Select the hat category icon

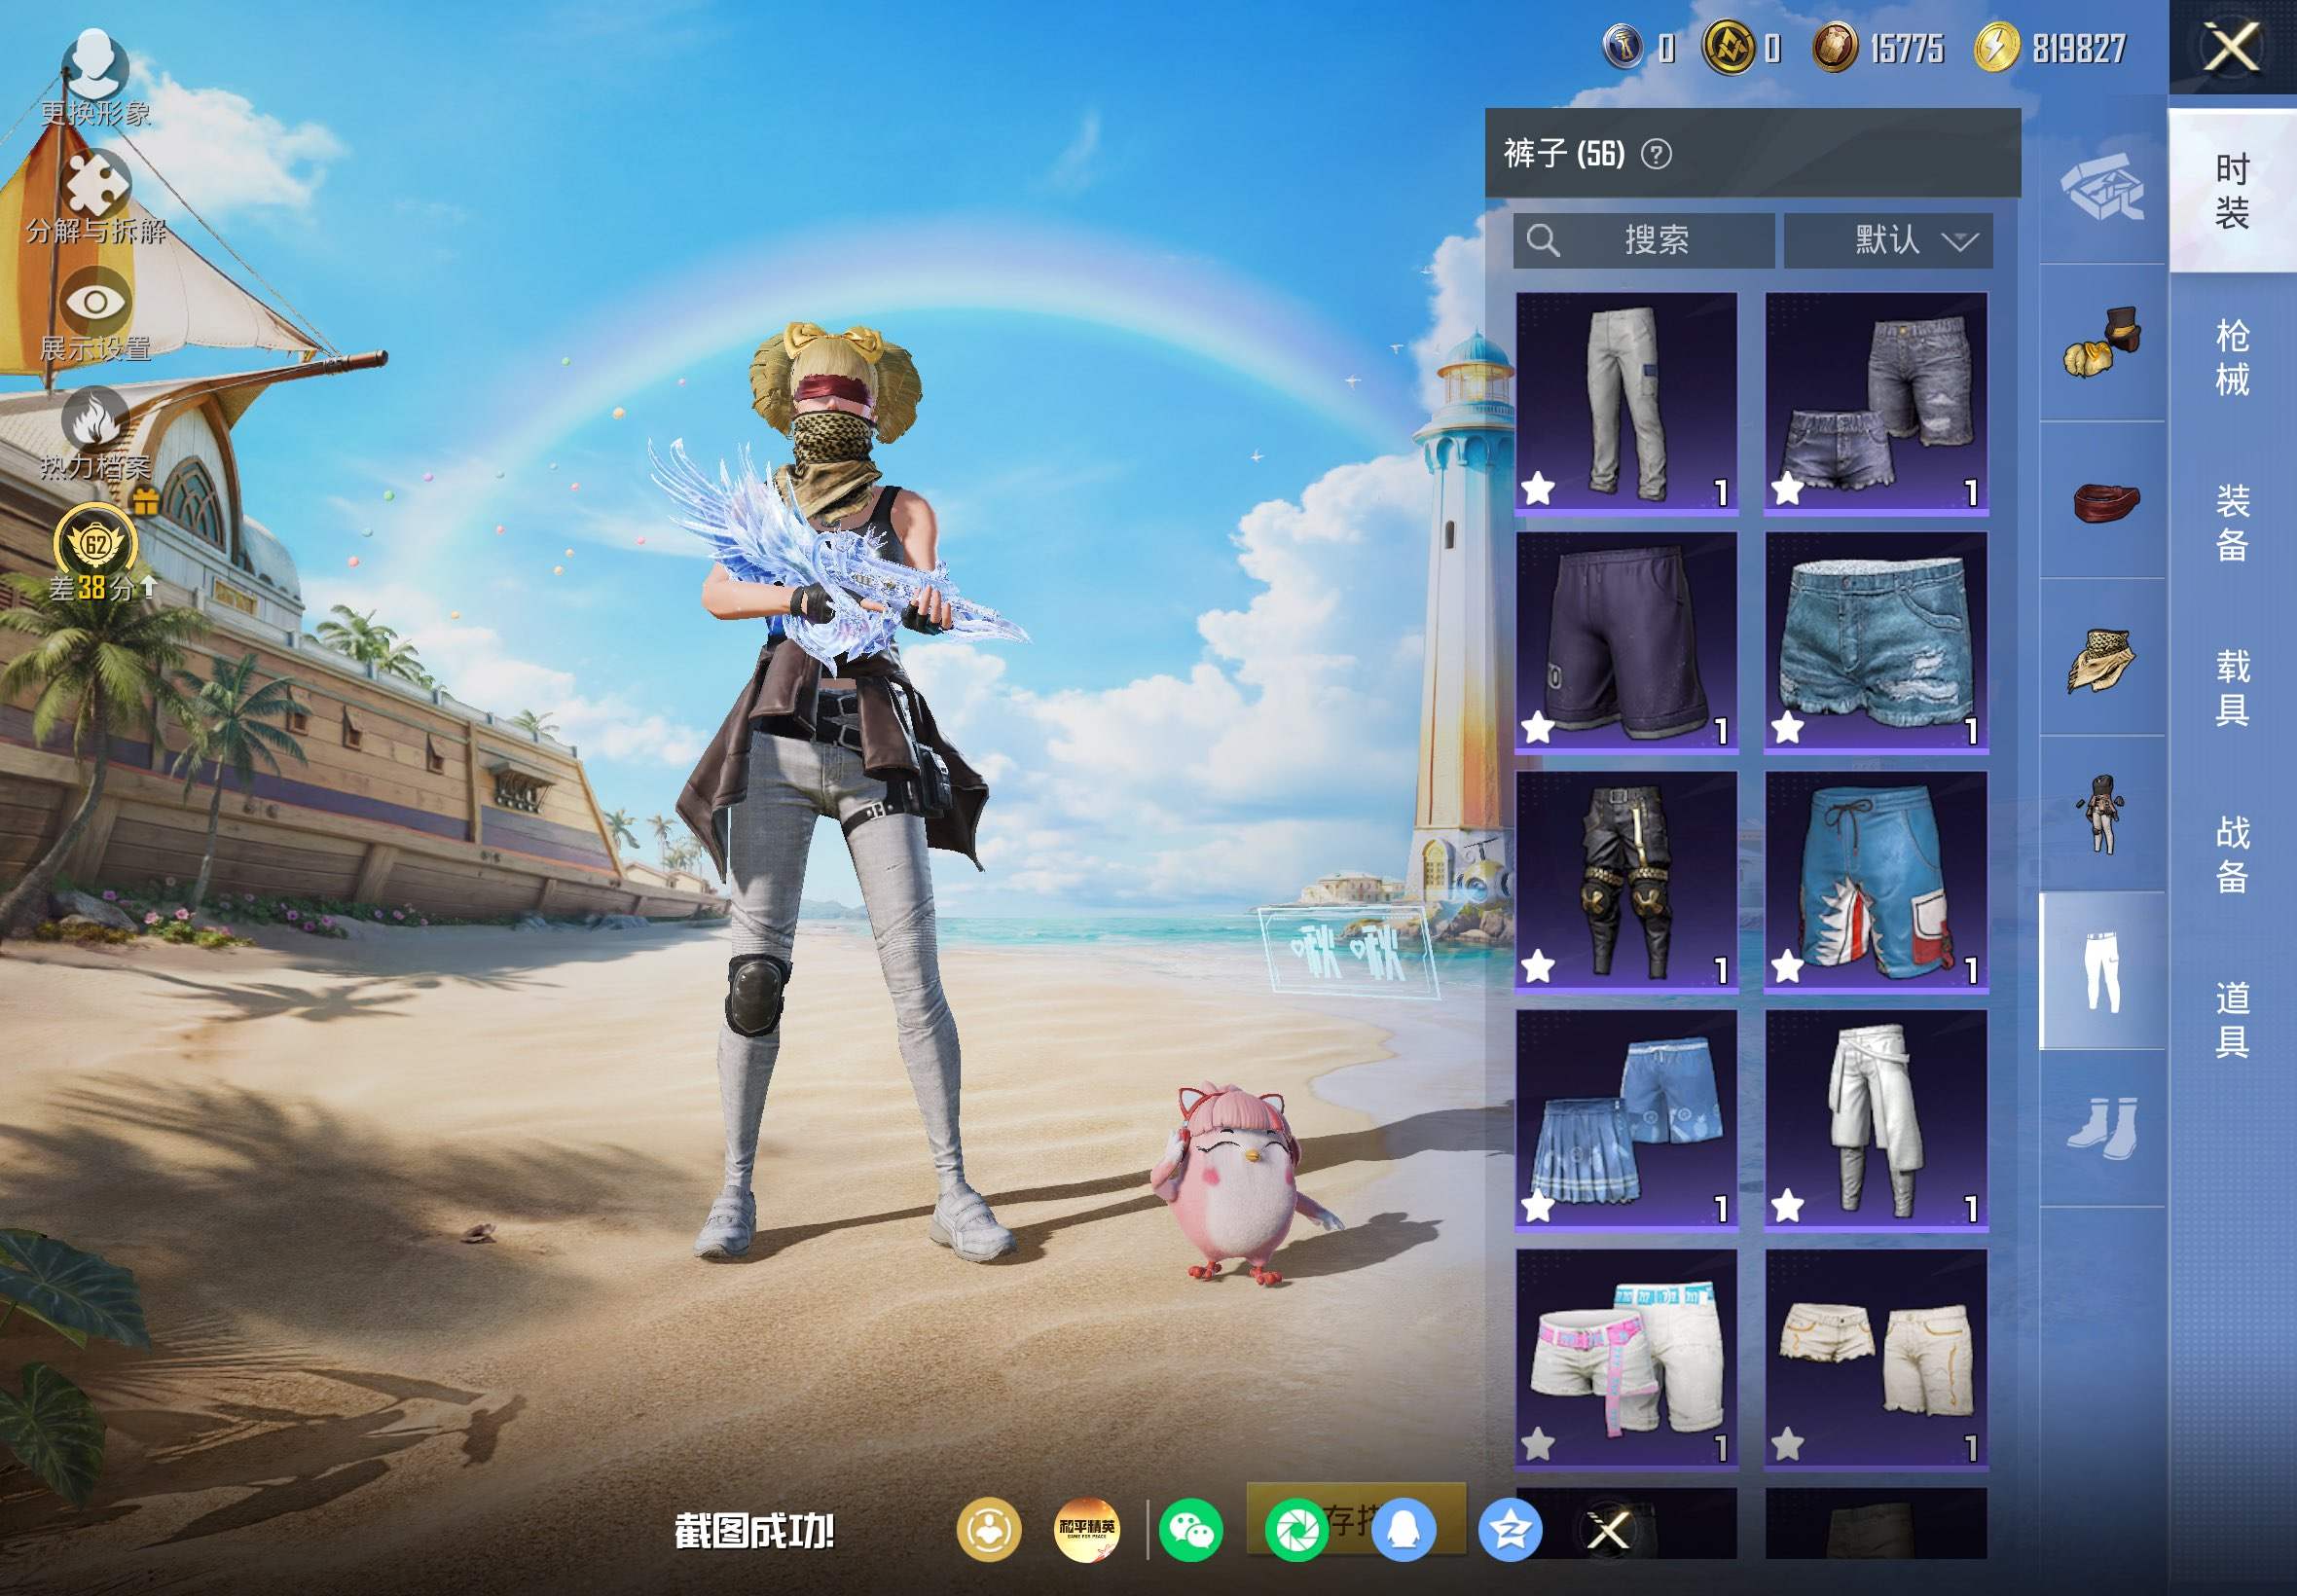point(2102,343)
